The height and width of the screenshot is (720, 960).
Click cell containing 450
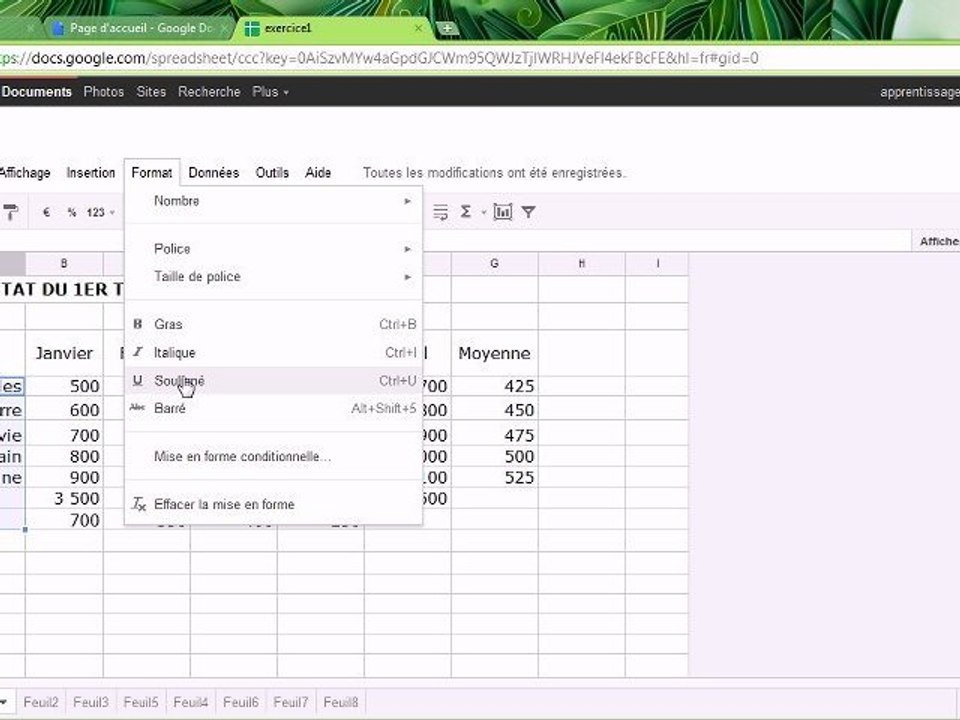tap(495, 410)
